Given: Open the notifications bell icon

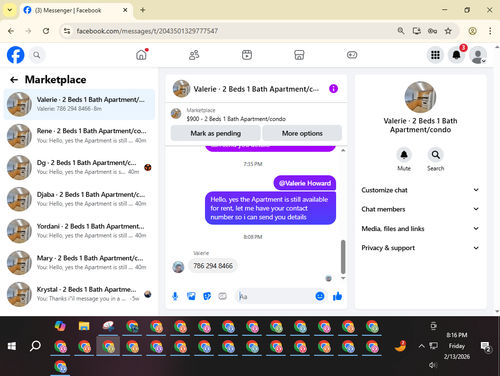Looking at the screenshot, I should [x=456, y=55].
